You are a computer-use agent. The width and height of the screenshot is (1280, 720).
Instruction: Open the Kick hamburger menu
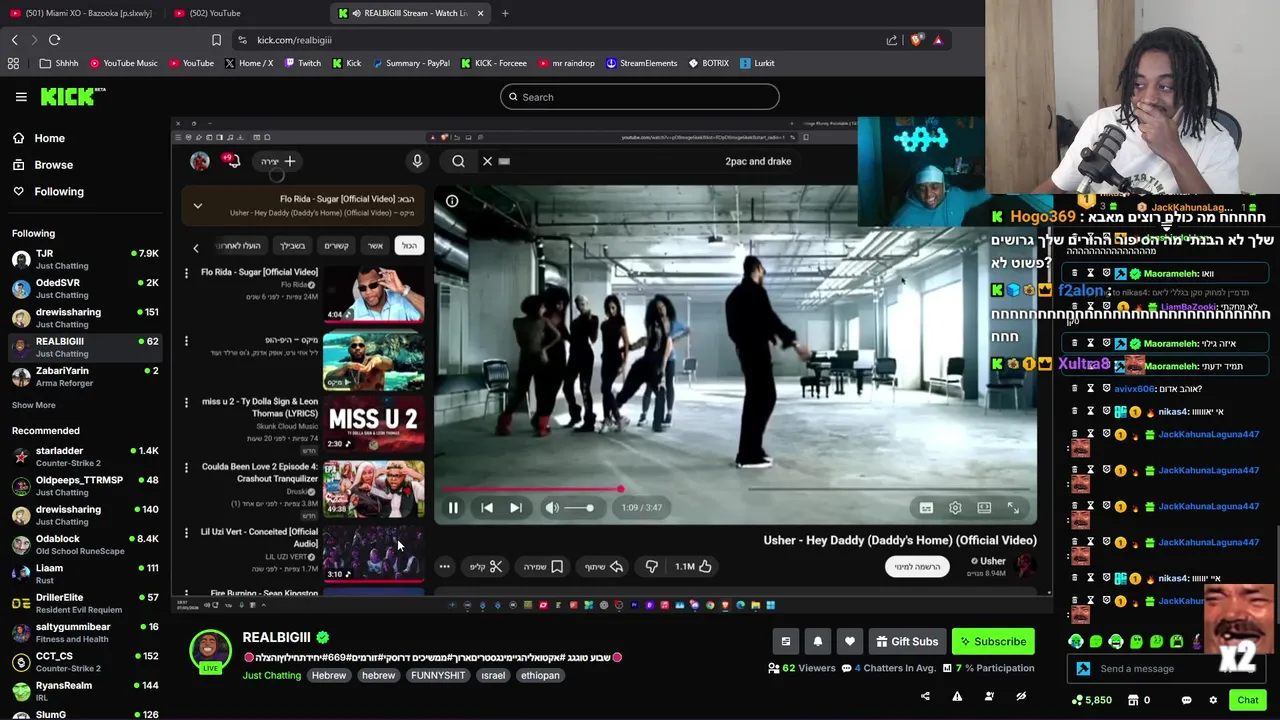pyautogui.click(x=21, y=97)
